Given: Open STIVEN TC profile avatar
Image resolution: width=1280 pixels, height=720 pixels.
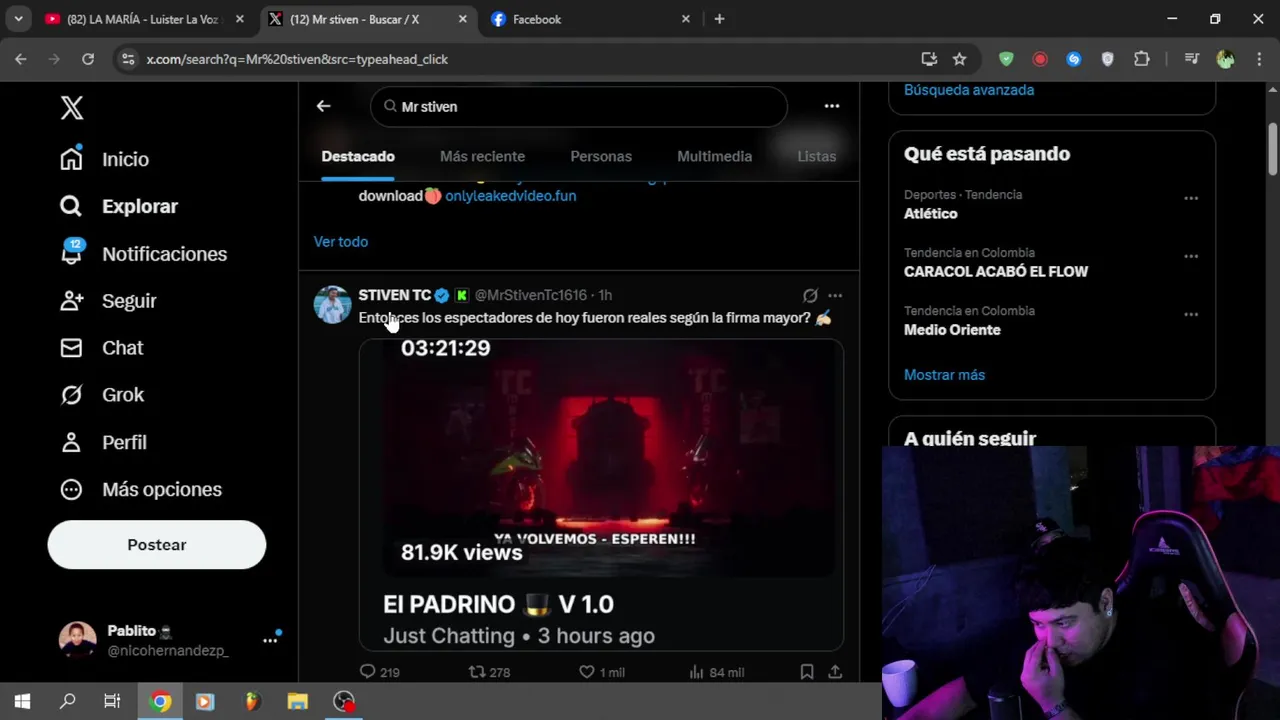Looking at the screenshot, I should (332, 304).
